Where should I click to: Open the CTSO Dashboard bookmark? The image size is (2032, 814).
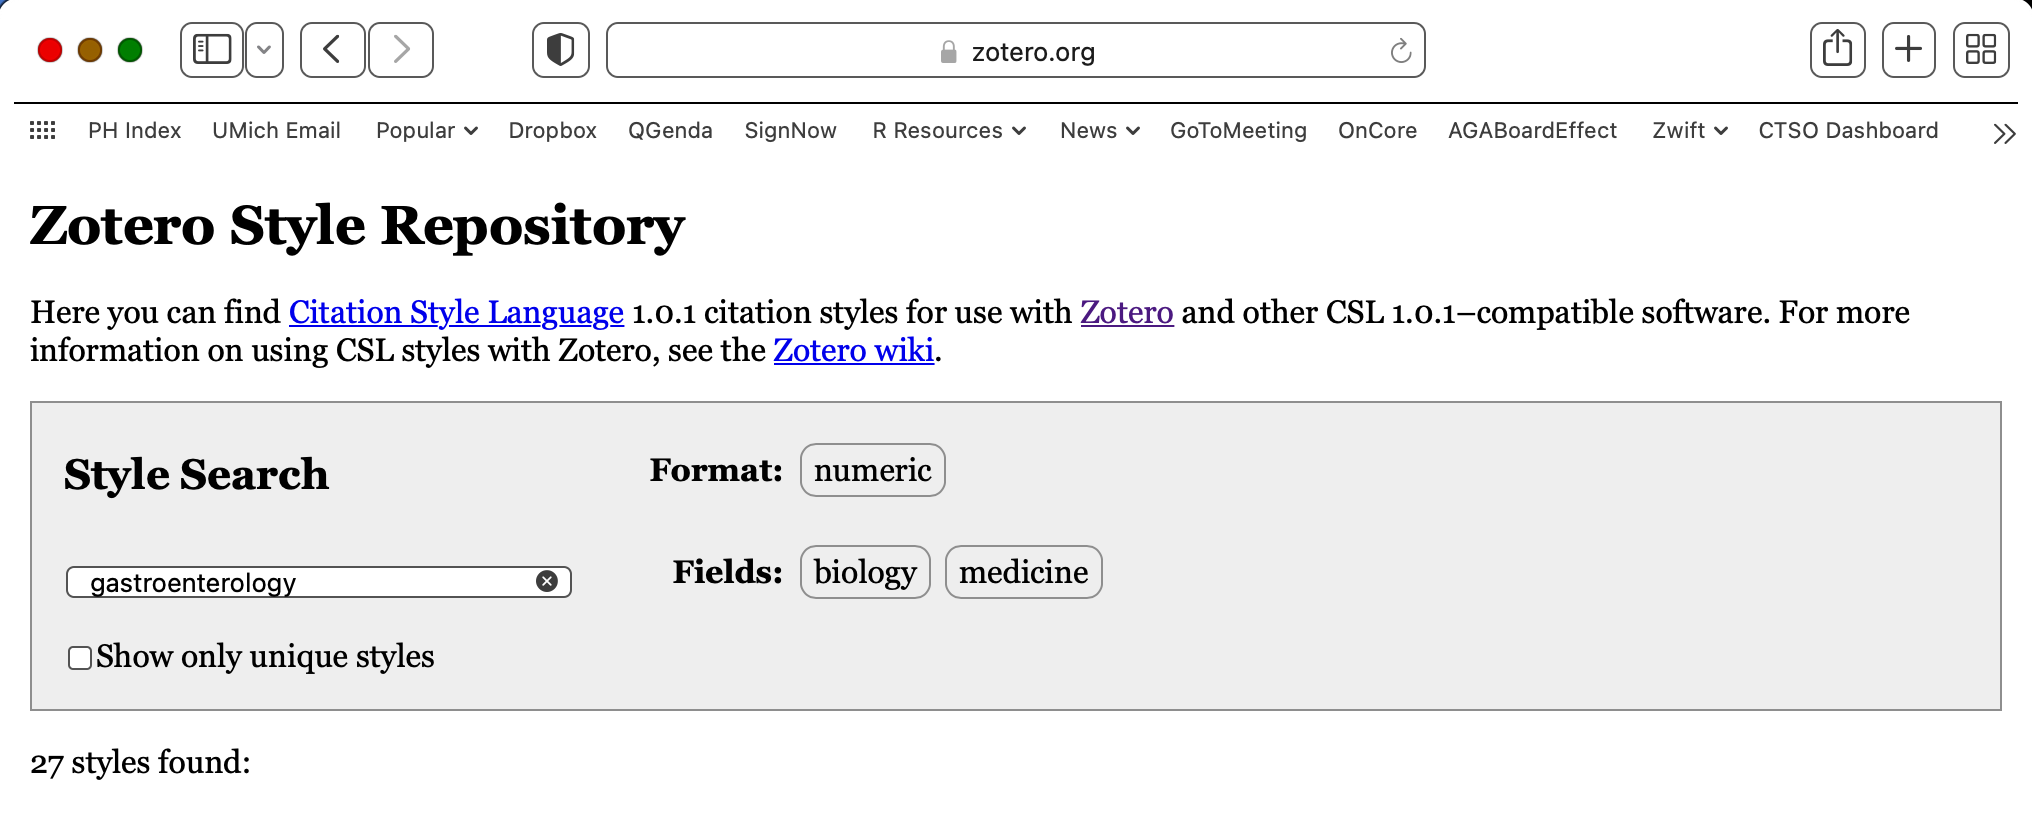coord(1847,130)
